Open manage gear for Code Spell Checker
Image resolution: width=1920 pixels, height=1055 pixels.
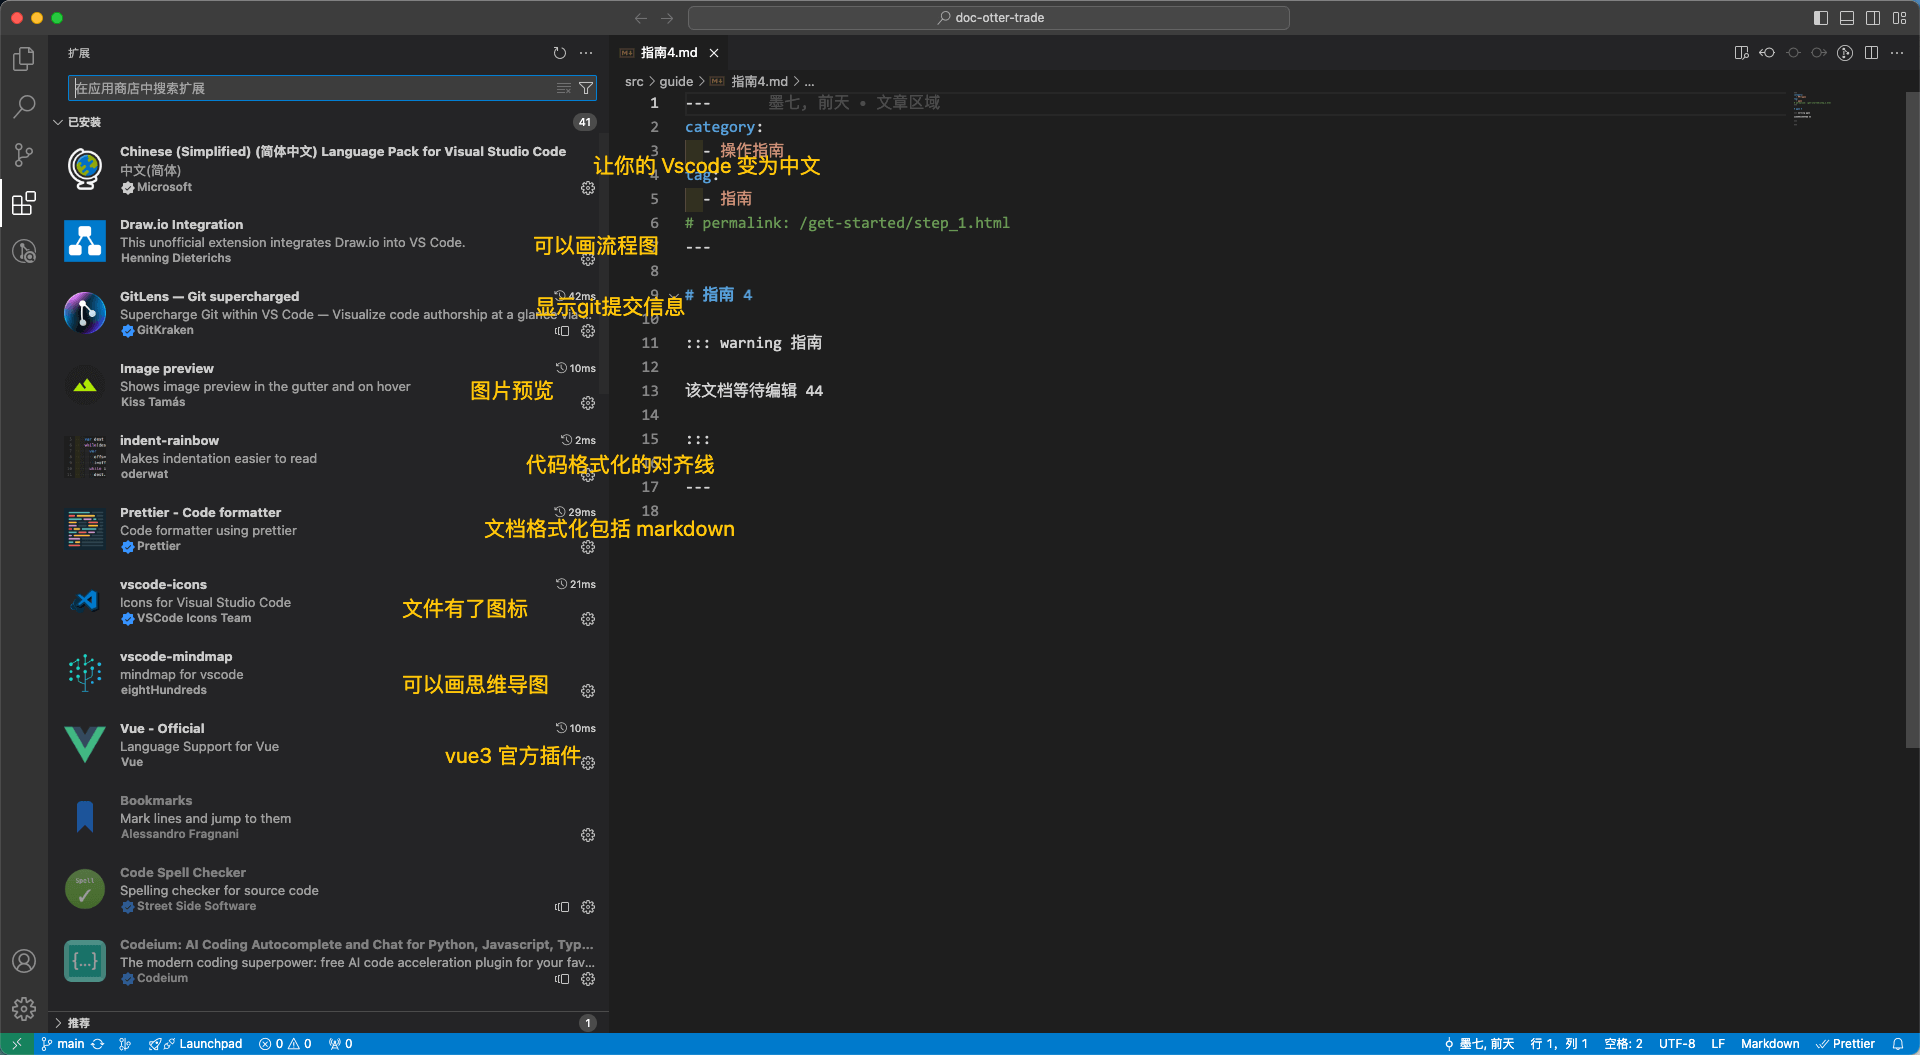588,907
